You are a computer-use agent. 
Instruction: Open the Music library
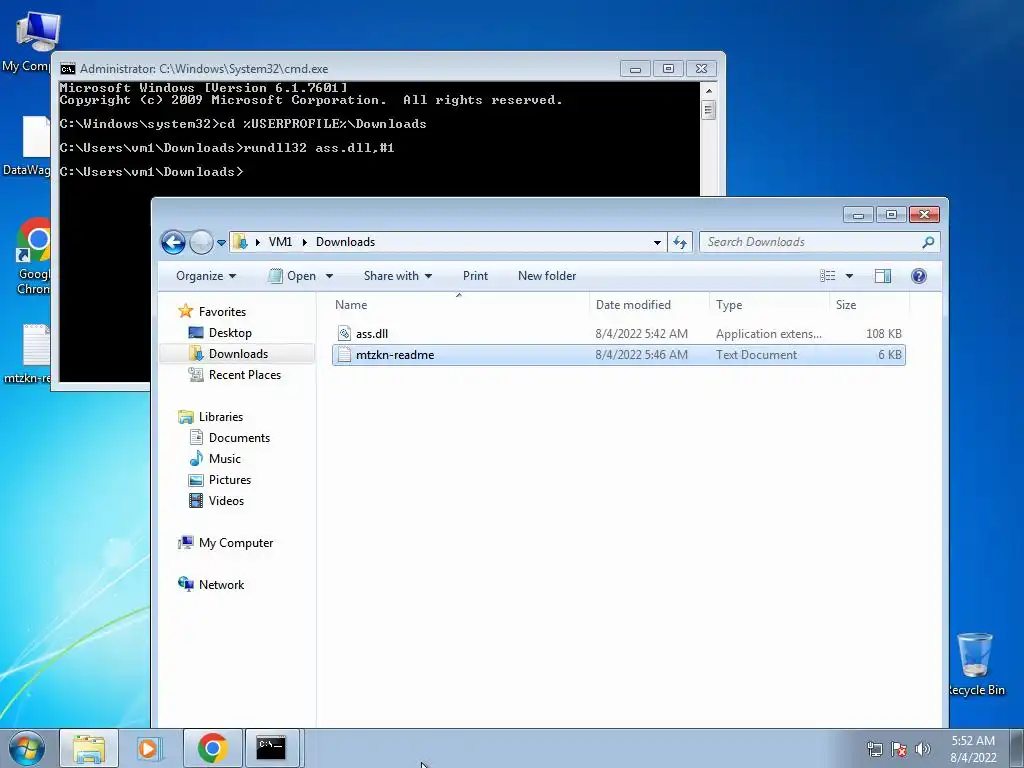[x=225, y=458]
